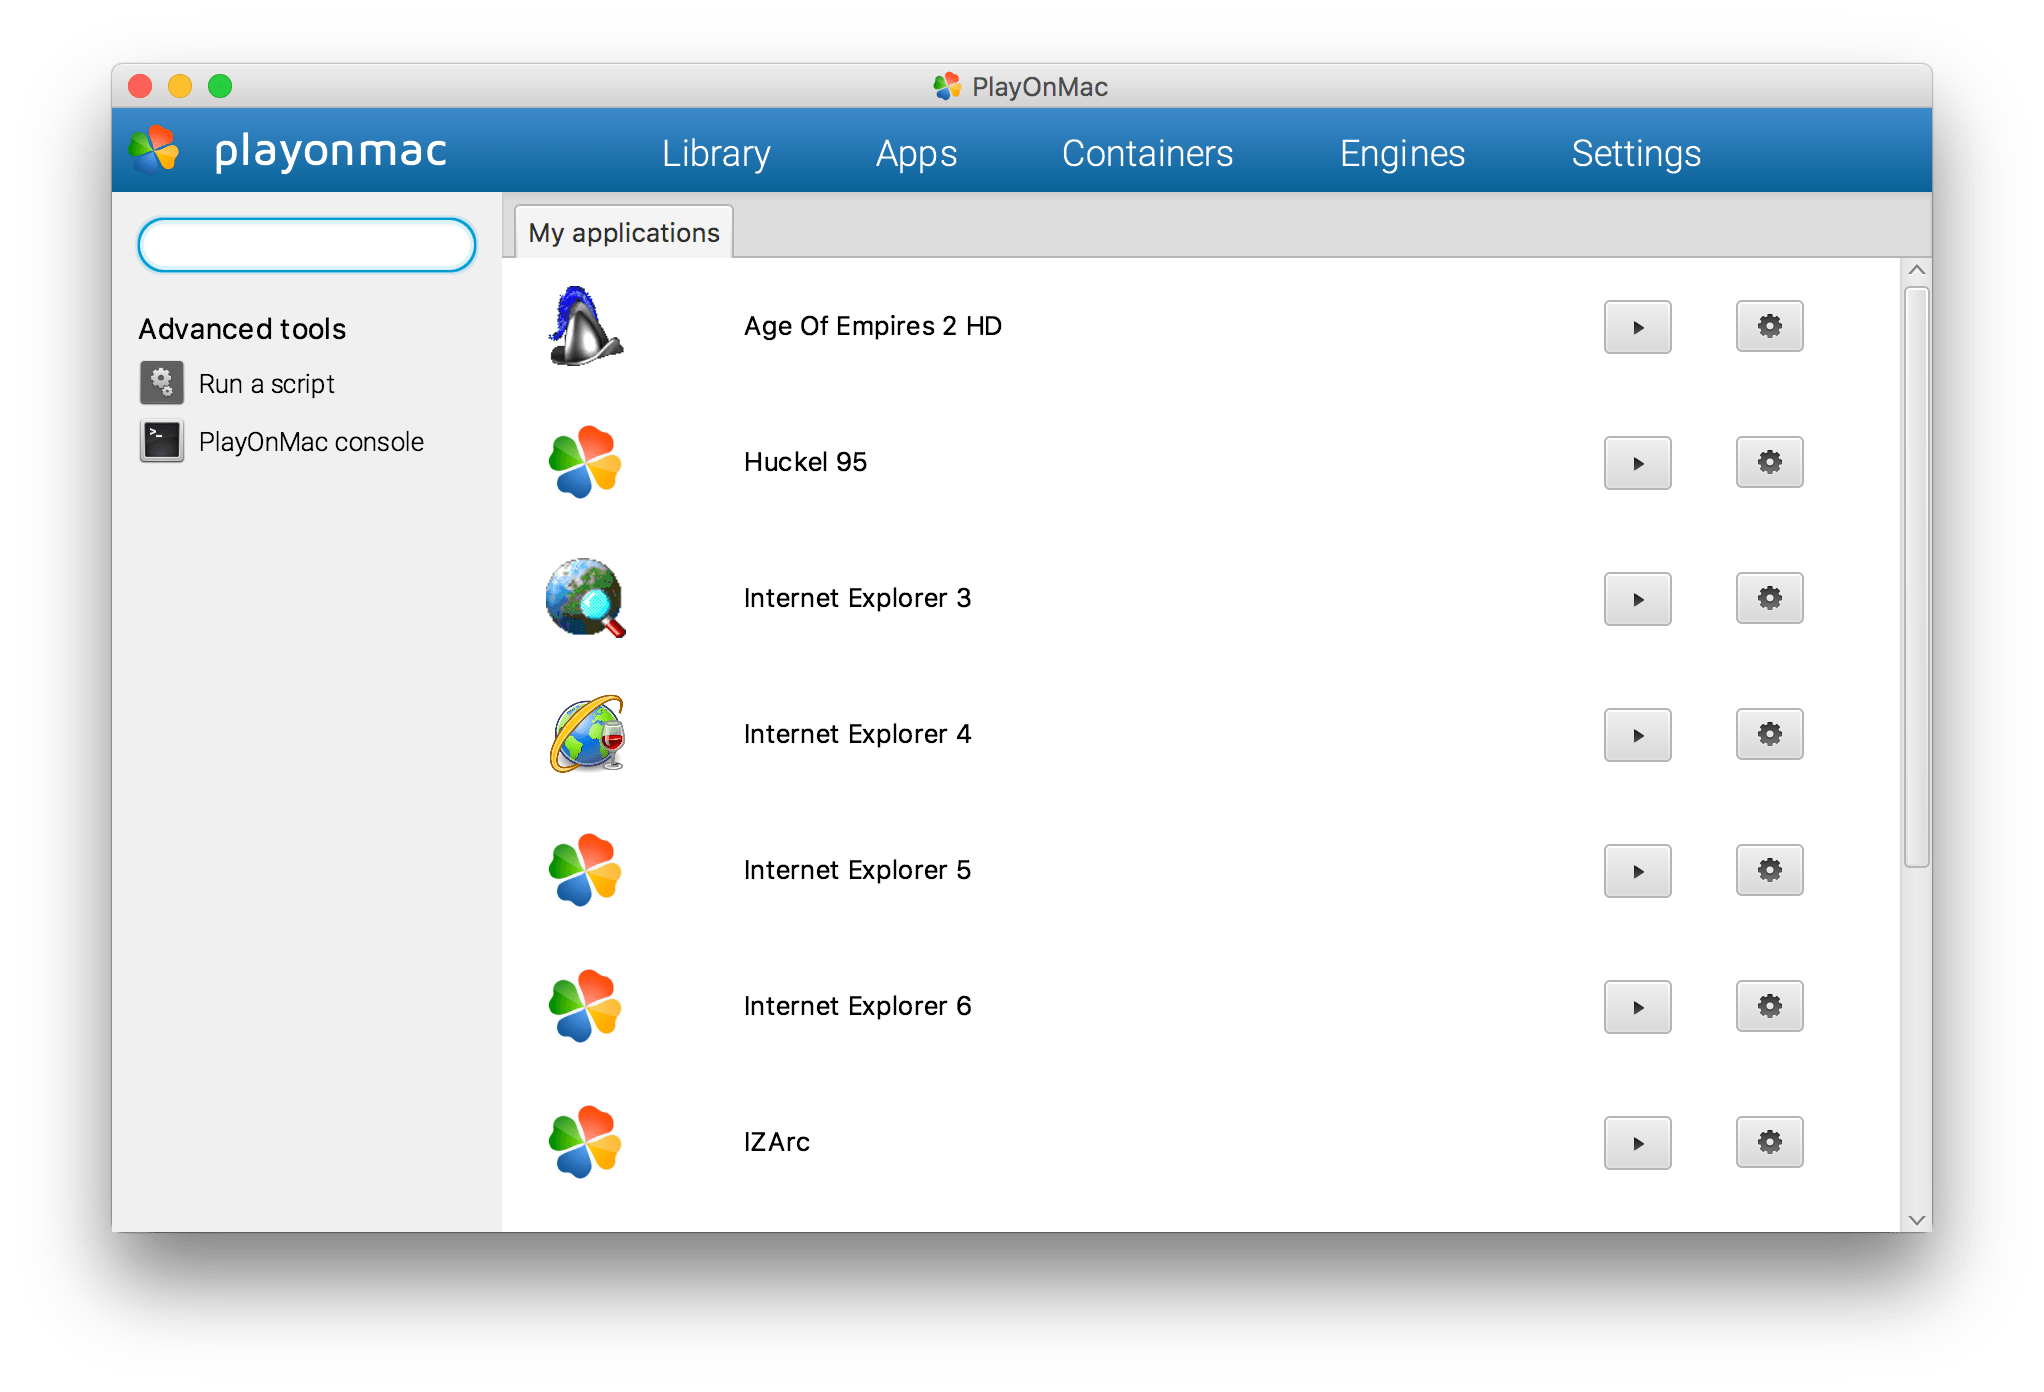Start Internet Explorer 4 via play button
This screenshot has width=2044, height=1392.
1637,735
